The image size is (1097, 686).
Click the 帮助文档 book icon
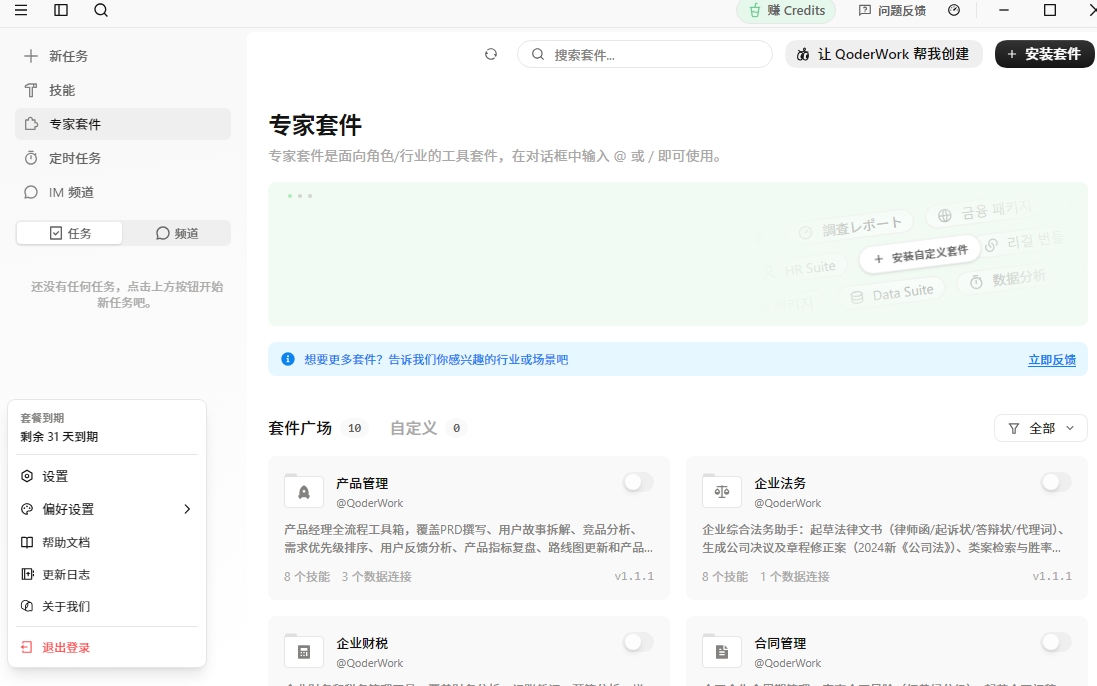(x=27, y=542)
